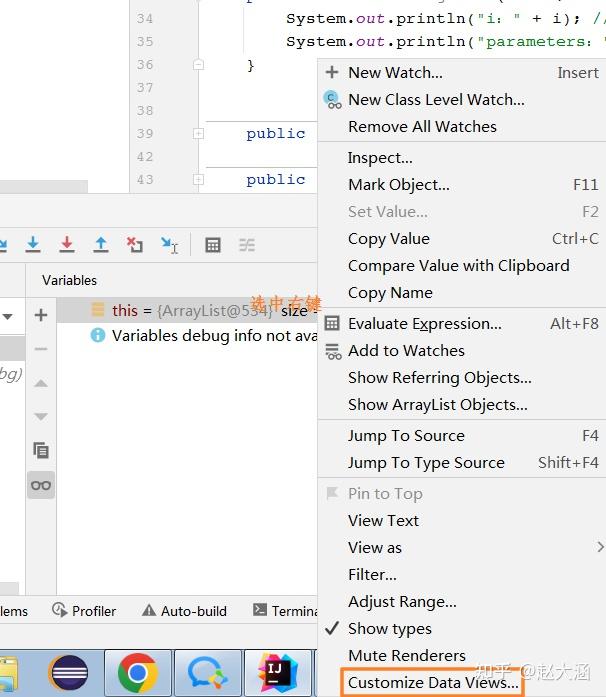Screen dimensions: 606x697
Task: Choose Add to Watches
Action: coord(462,351)
